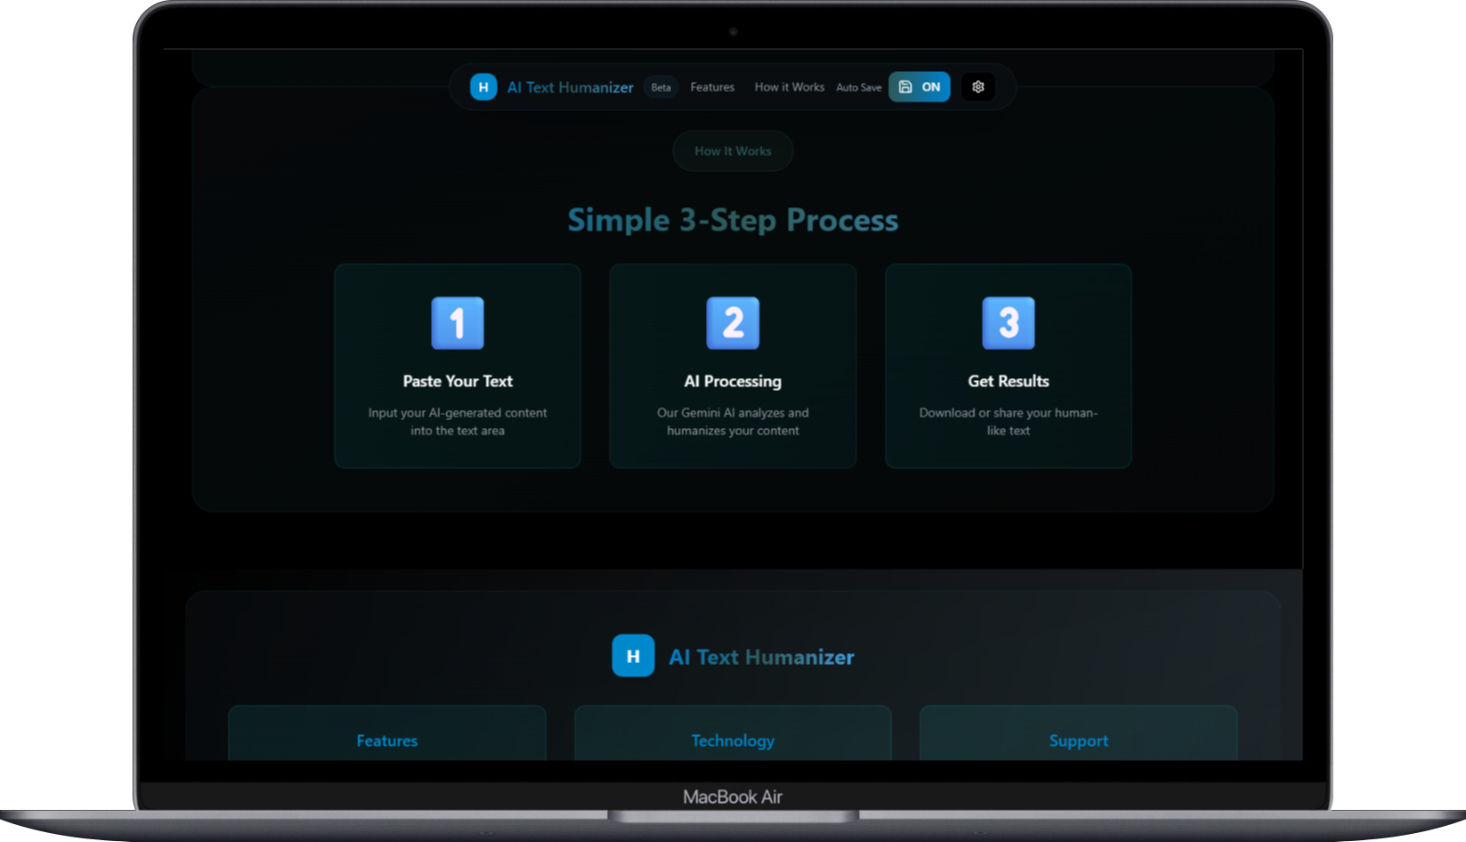Viewport: 1466px width, 842px height.
Task: Go to Features in the navbar
Action: [712, 87]
